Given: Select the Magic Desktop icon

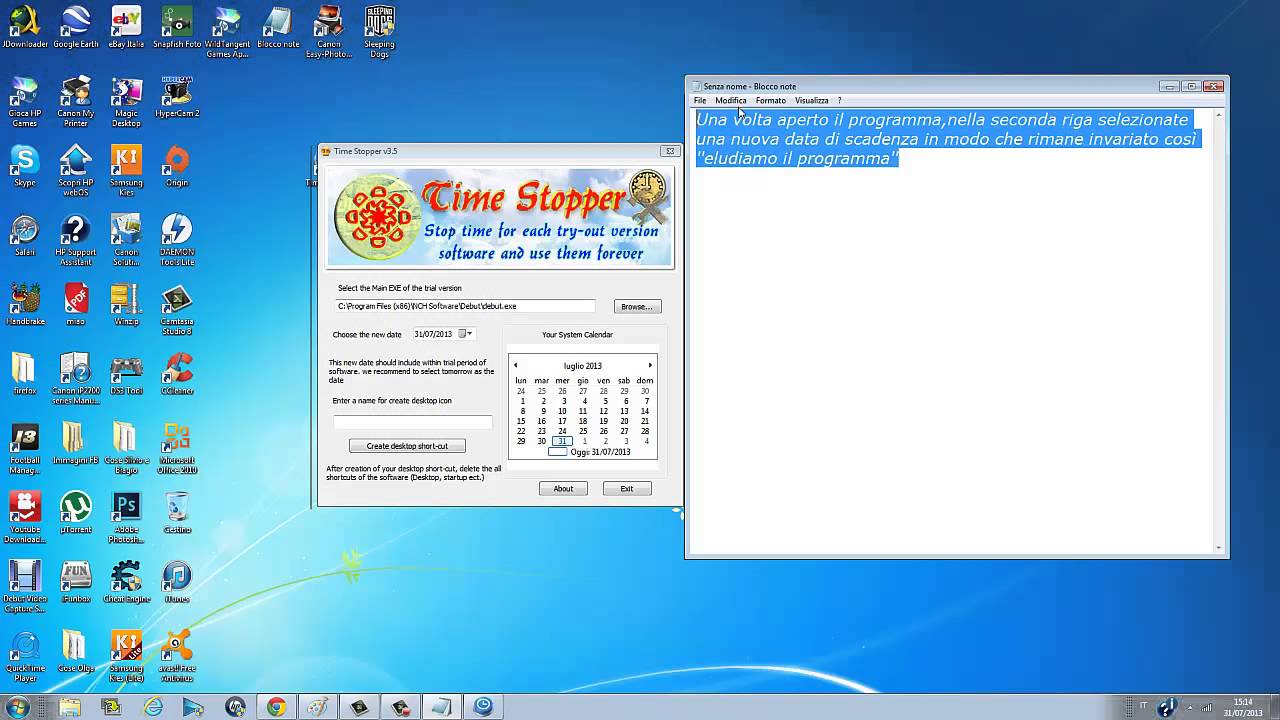Looking at the screenshot, I should pyautogui.click(x=126, y=101).
